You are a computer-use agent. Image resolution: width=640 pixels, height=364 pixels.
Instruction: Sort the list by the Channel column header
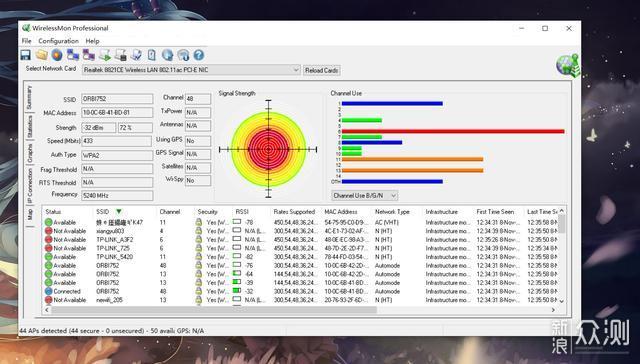coord(170,212)
